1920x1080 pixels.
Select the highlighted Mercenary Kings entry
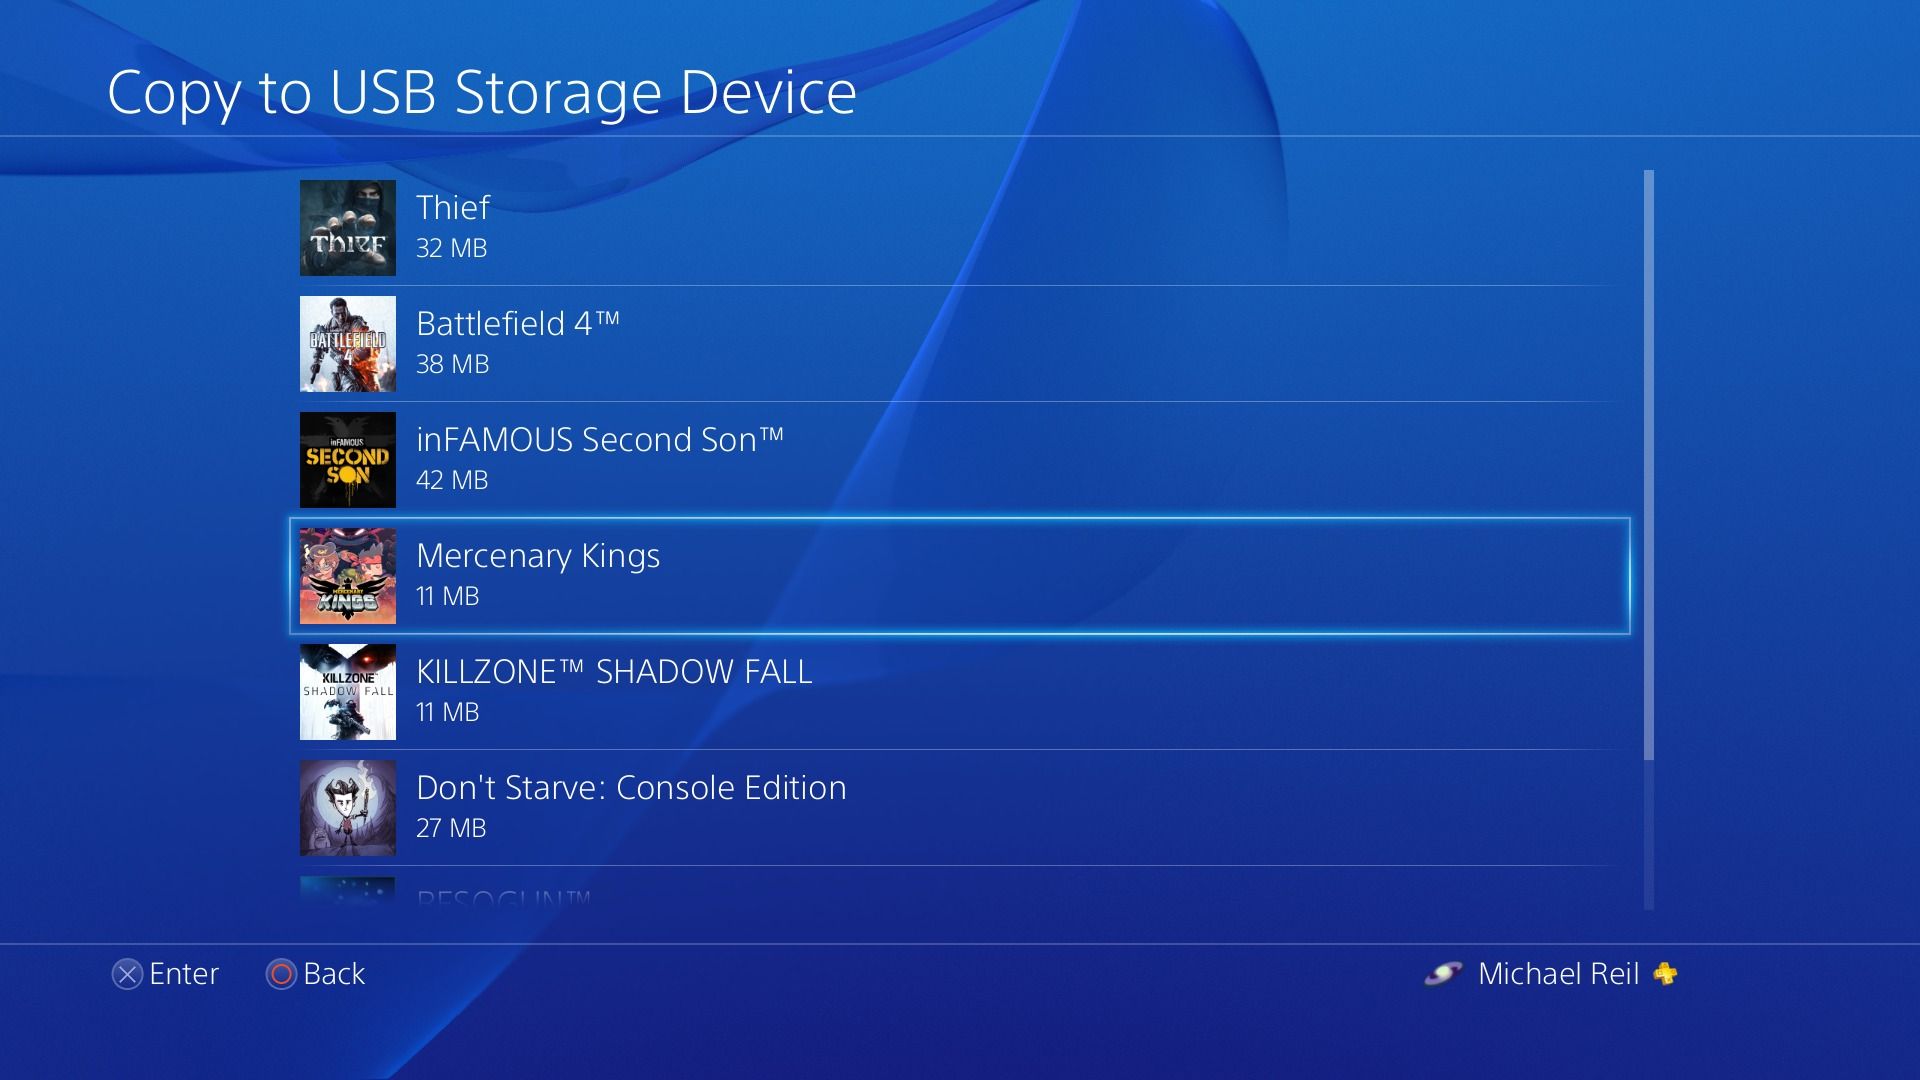coord(800,576)
